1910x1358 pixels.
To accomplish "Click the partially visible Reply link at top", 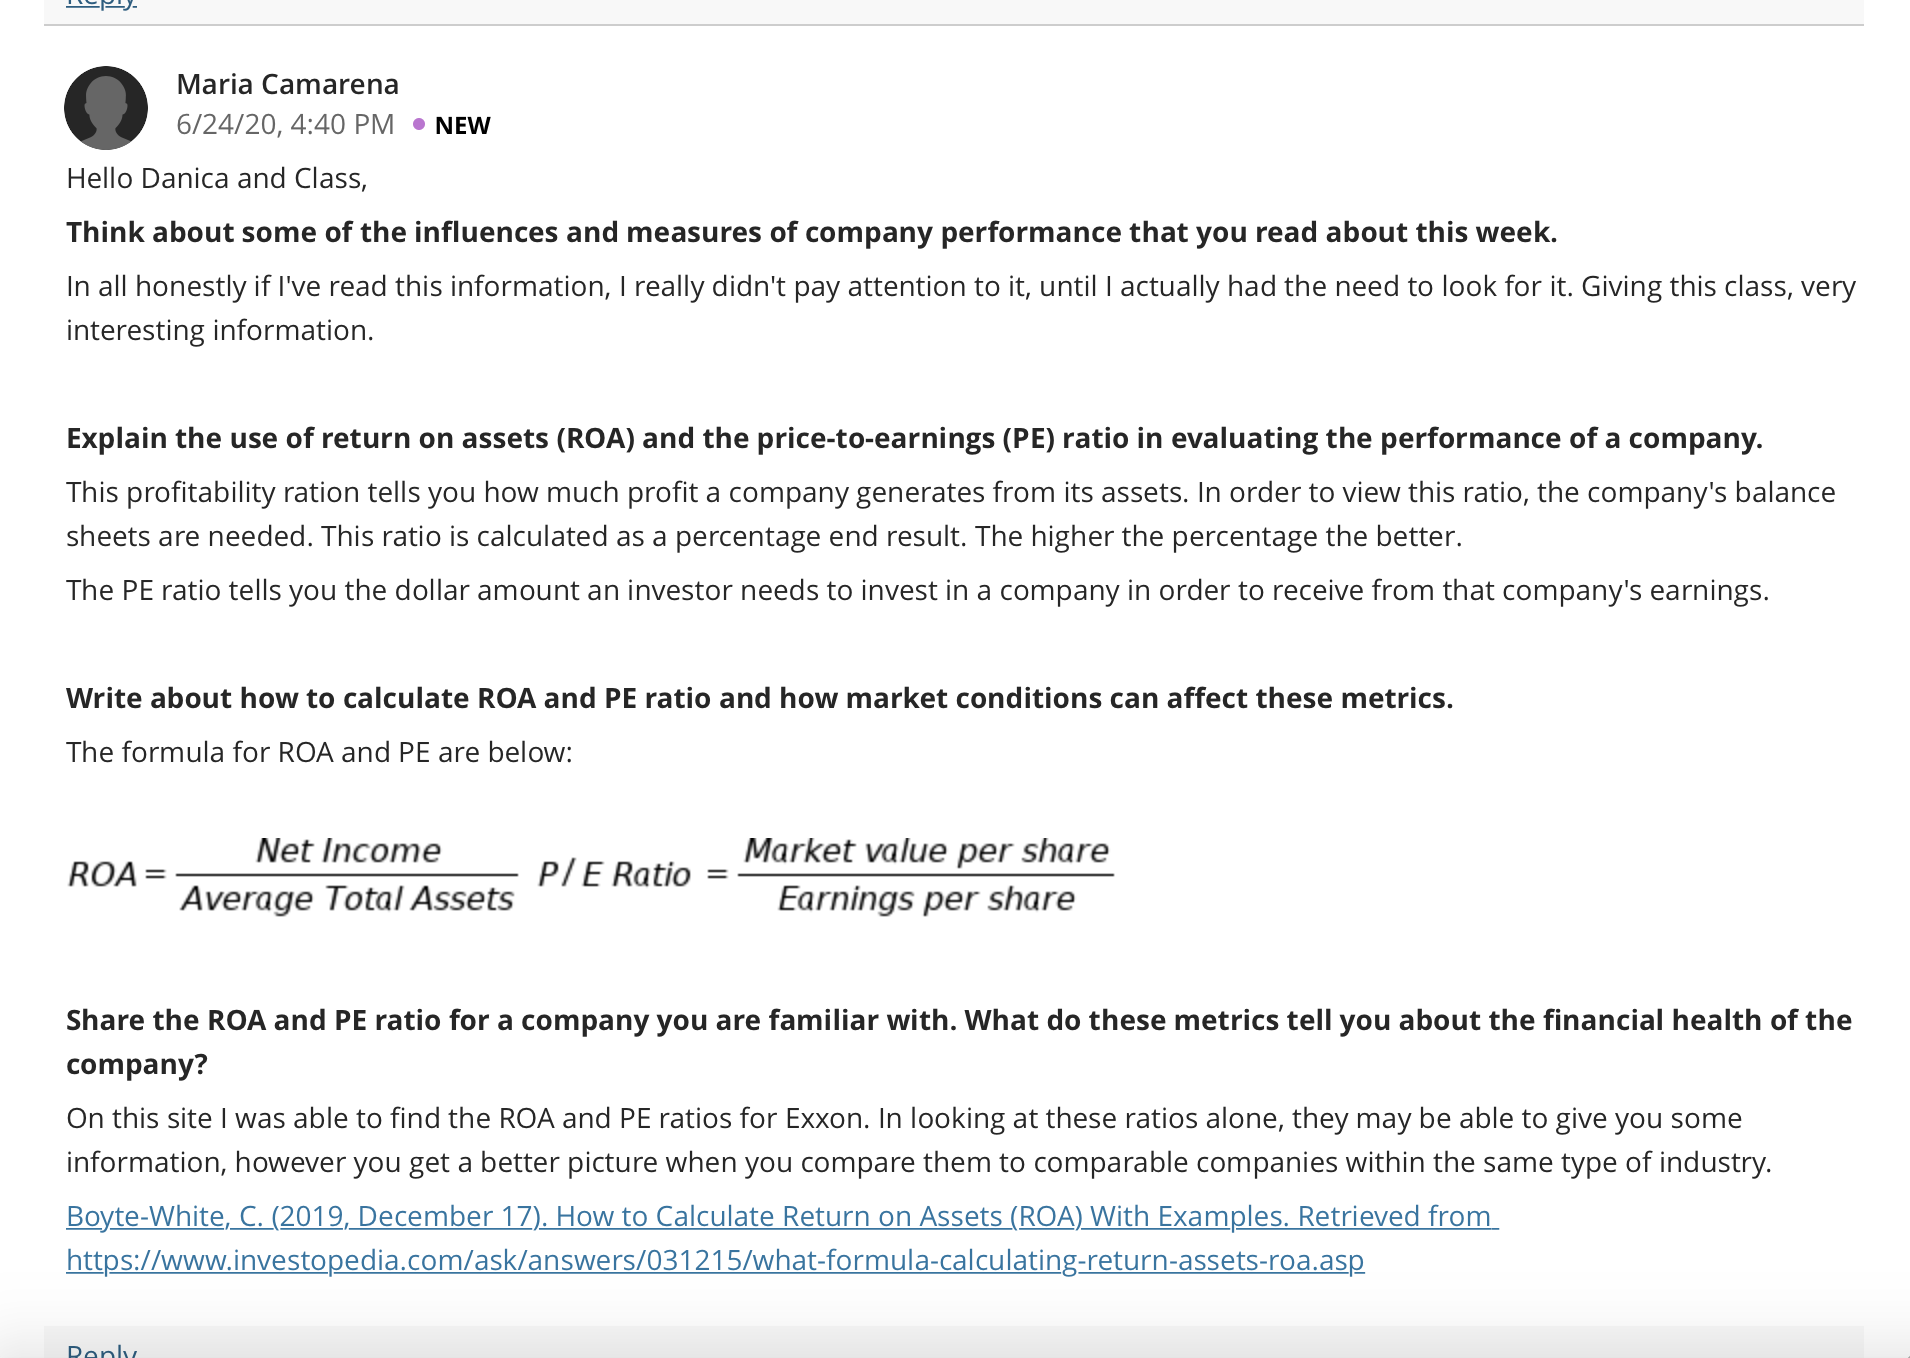I will (101, 4).
